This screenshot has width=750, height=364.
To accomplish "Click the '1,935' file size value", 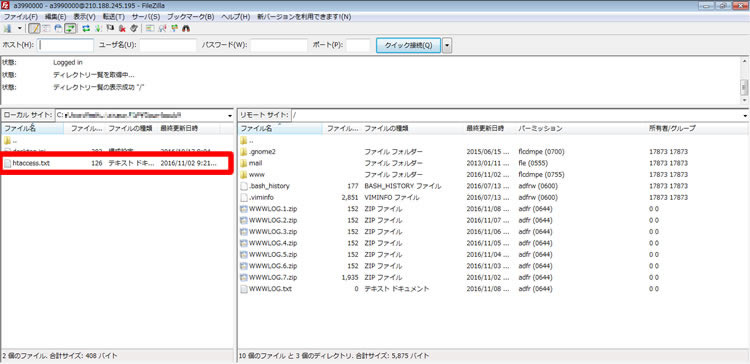I will pos(350,277).
